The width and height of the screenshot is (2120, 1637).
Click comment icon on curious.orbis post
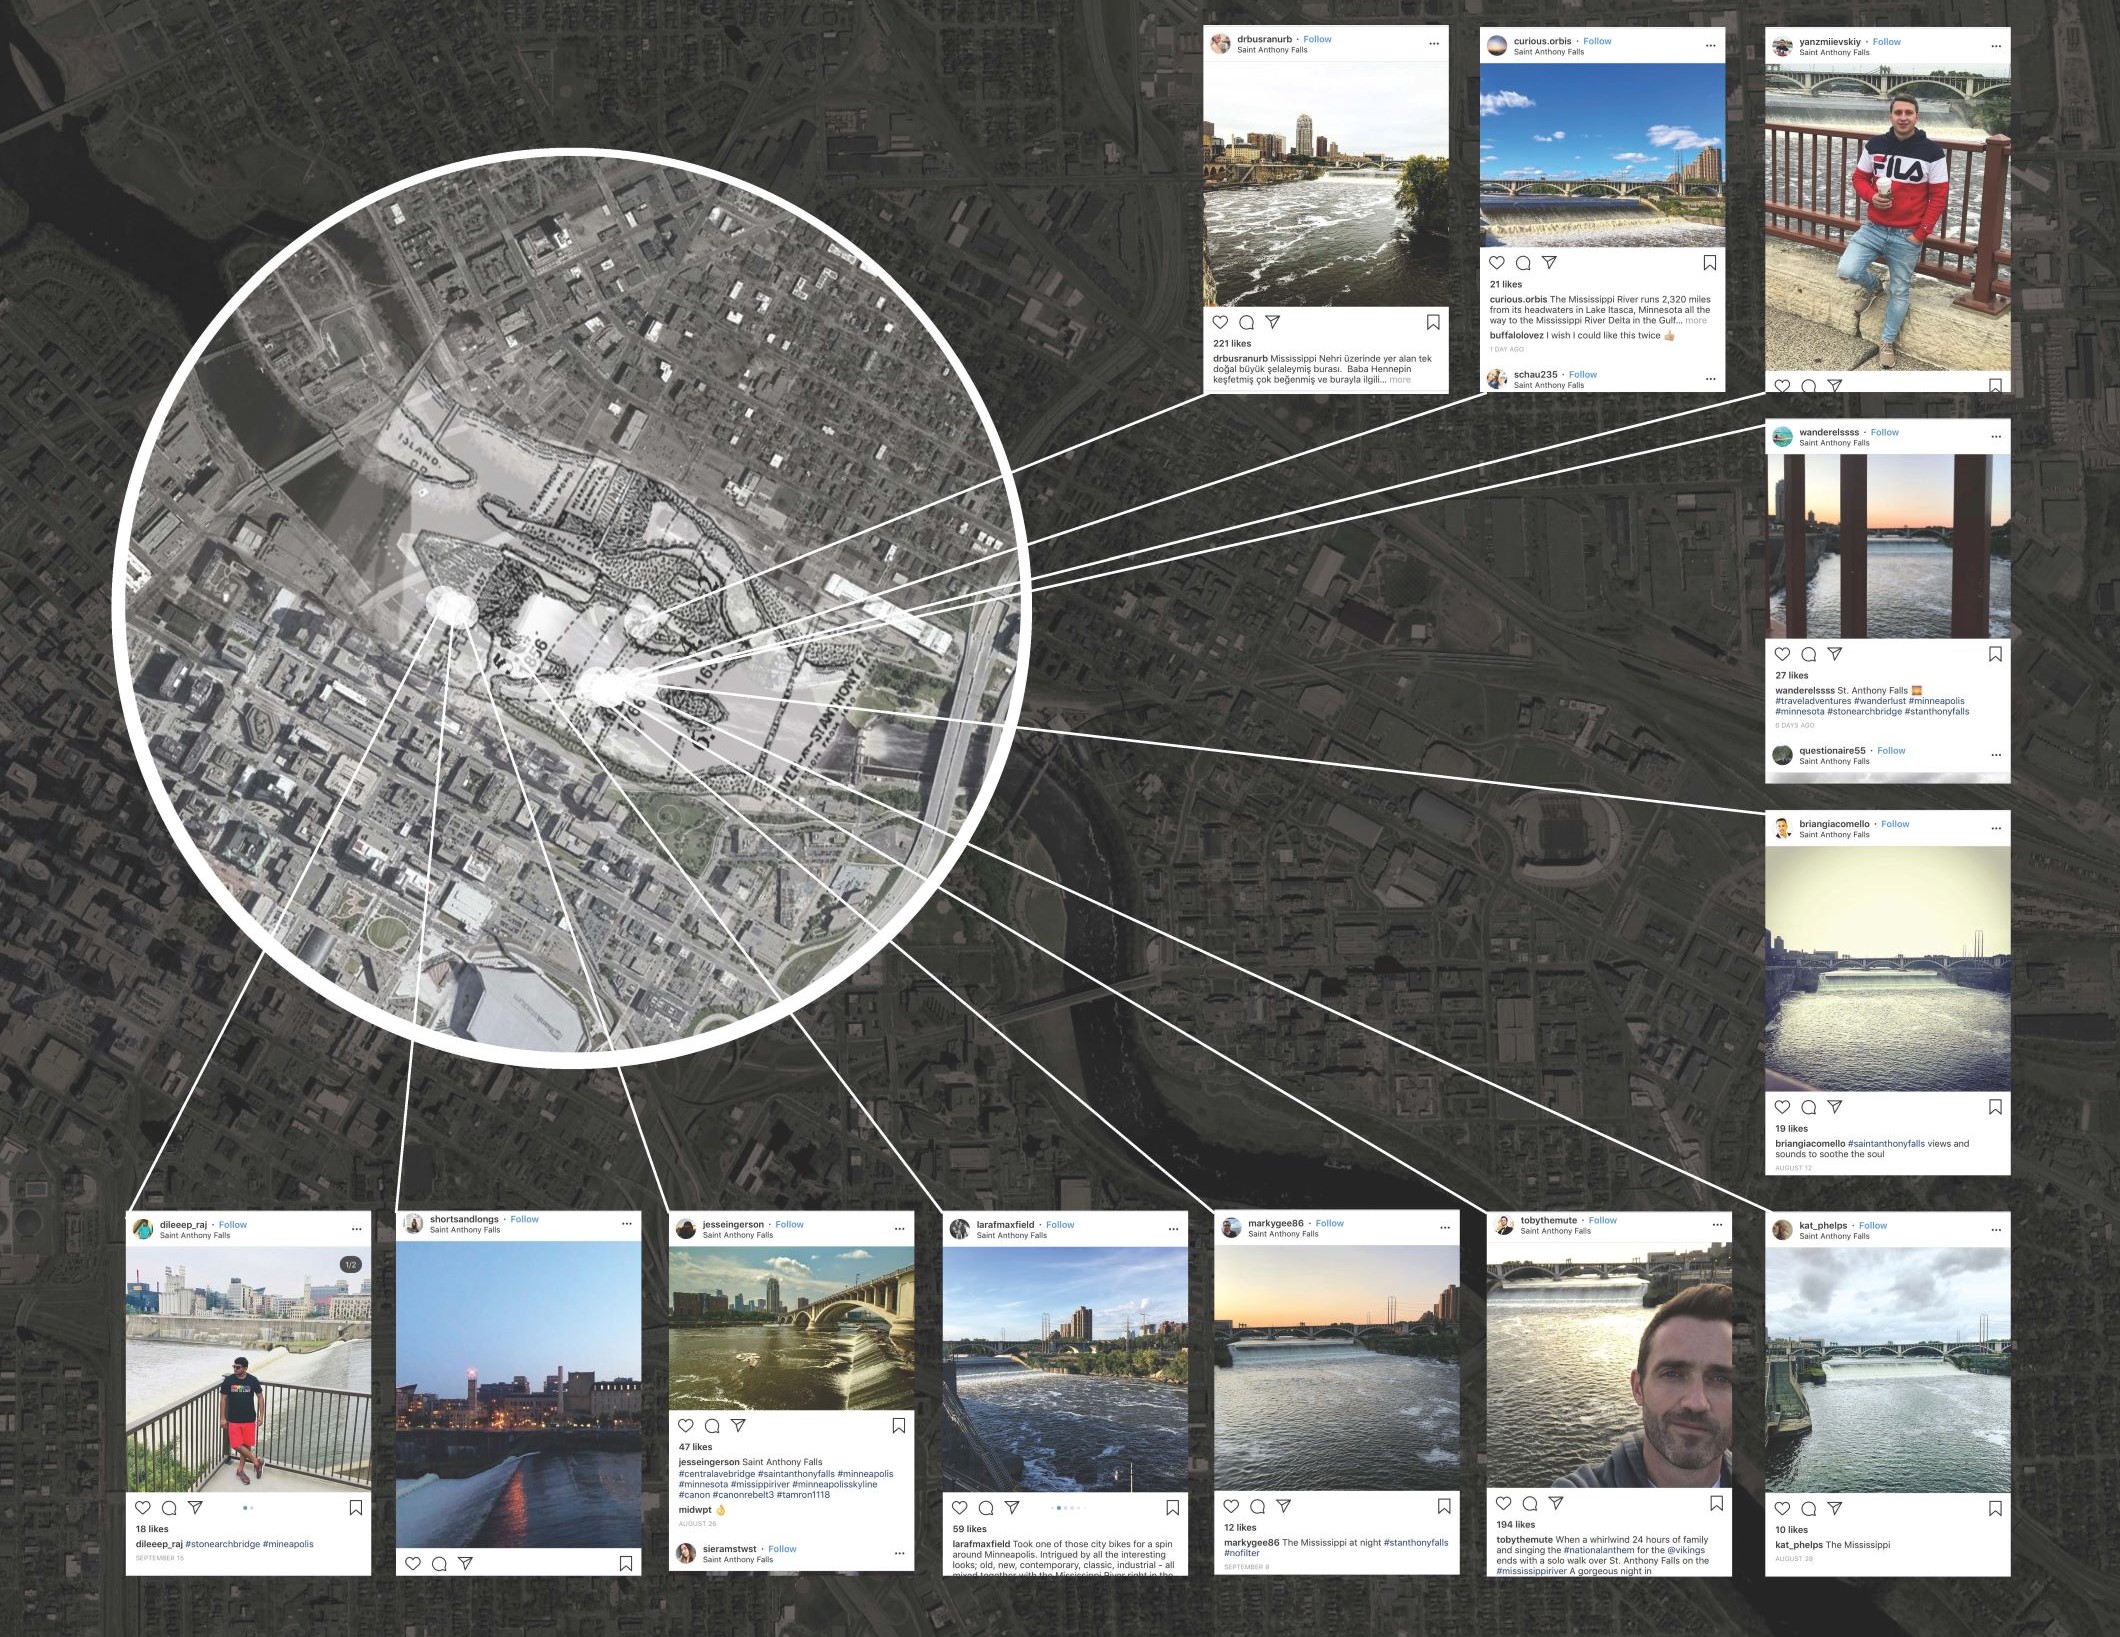point(1523,263)
